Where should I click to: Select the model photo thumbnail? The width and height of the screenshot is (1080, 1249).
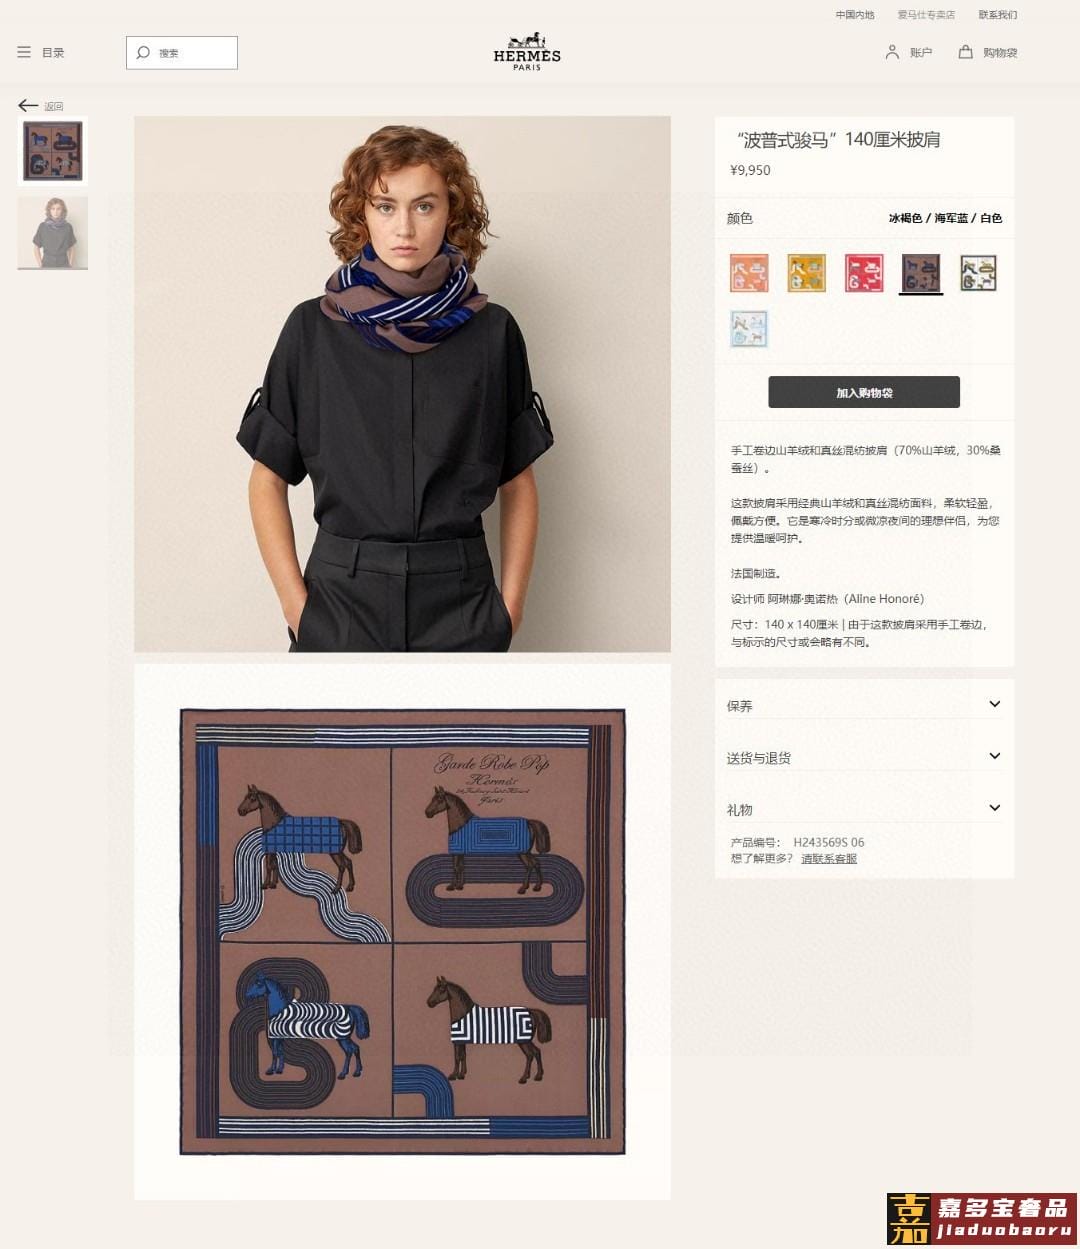53,233
